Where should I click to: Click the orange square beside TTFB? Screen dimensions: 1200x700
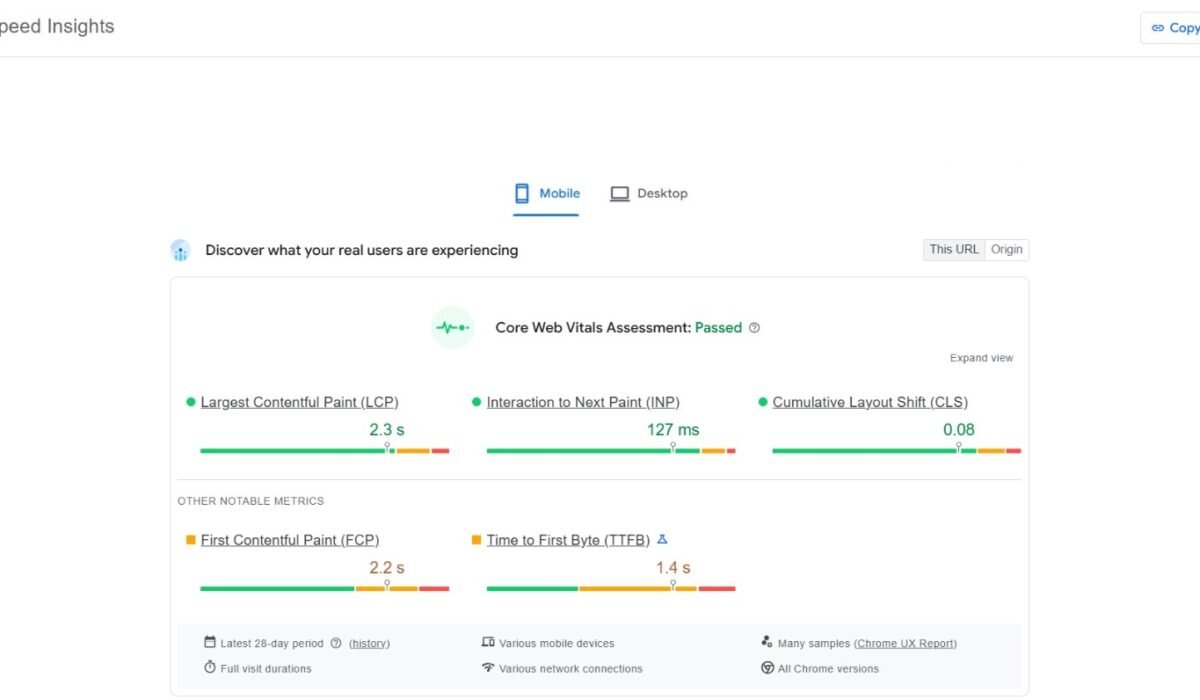(476, 540)
